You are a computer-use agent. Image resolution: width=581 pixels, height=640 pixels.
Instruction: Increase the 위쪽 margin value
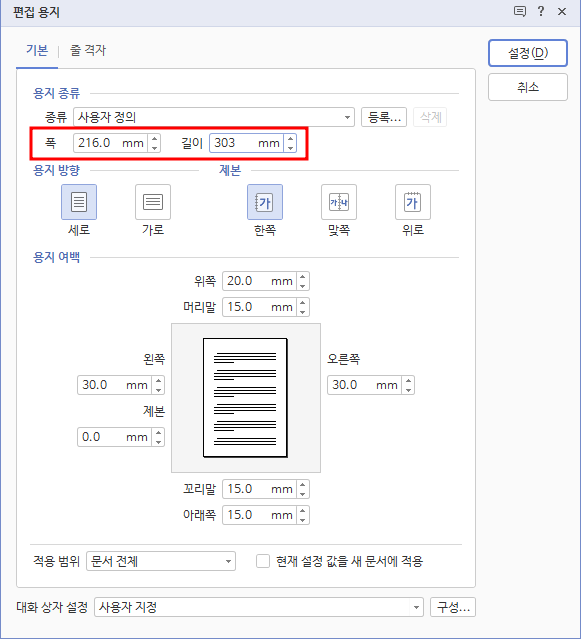[303, 277]
